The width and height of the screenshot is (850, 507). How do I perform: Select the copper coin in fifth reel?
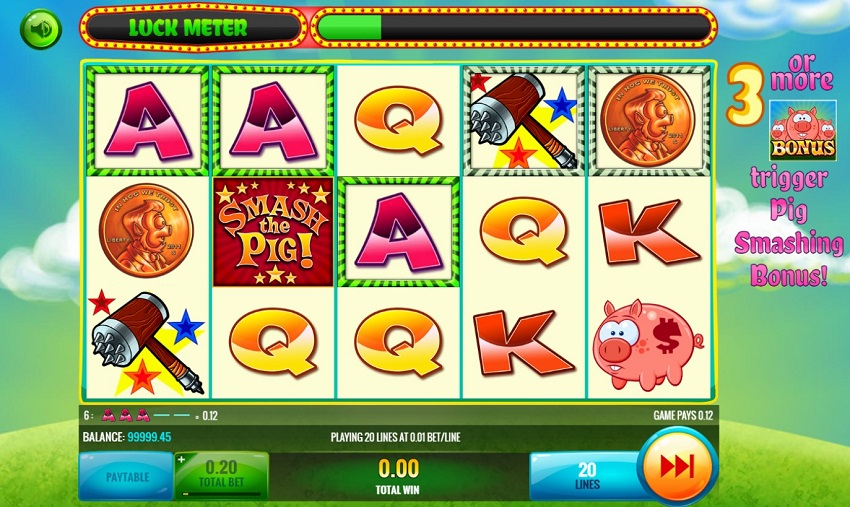tap(648, 120)
